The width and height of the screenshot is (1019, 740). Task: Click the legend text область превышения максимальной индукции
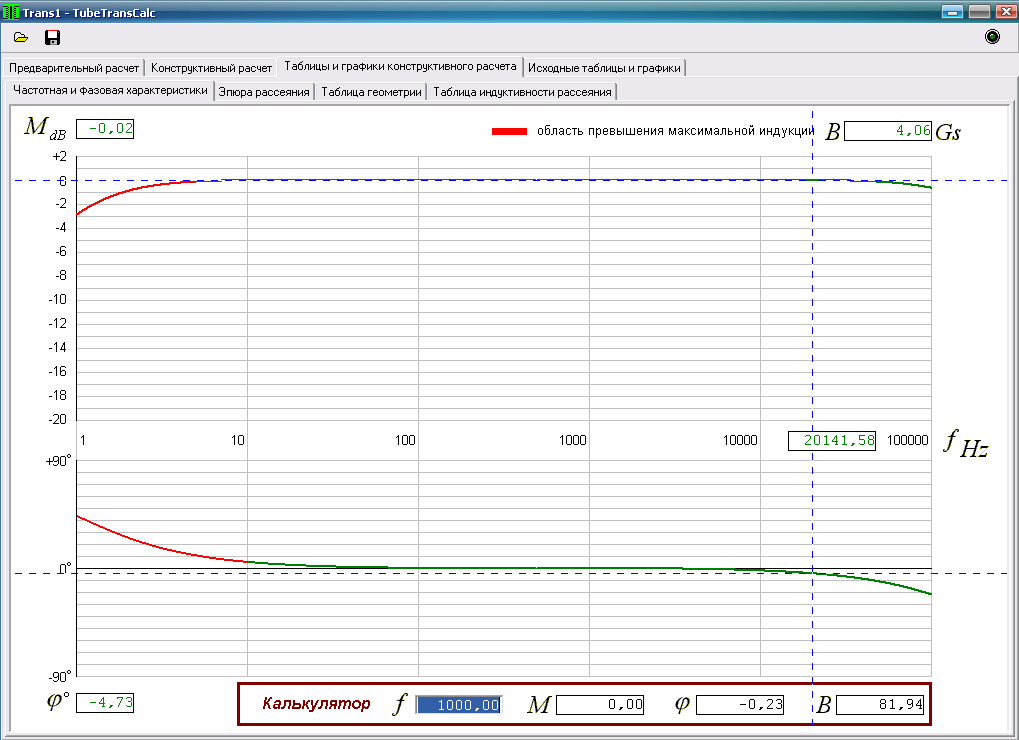tap(675, 131)
